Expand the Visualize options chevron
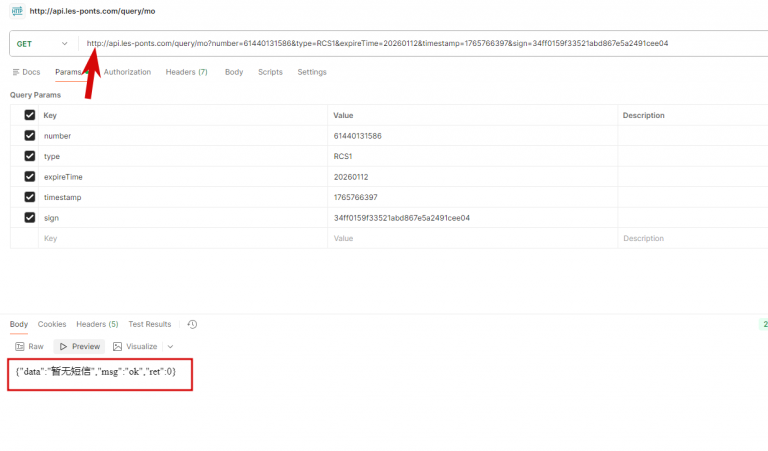 [x=170, y=347]
